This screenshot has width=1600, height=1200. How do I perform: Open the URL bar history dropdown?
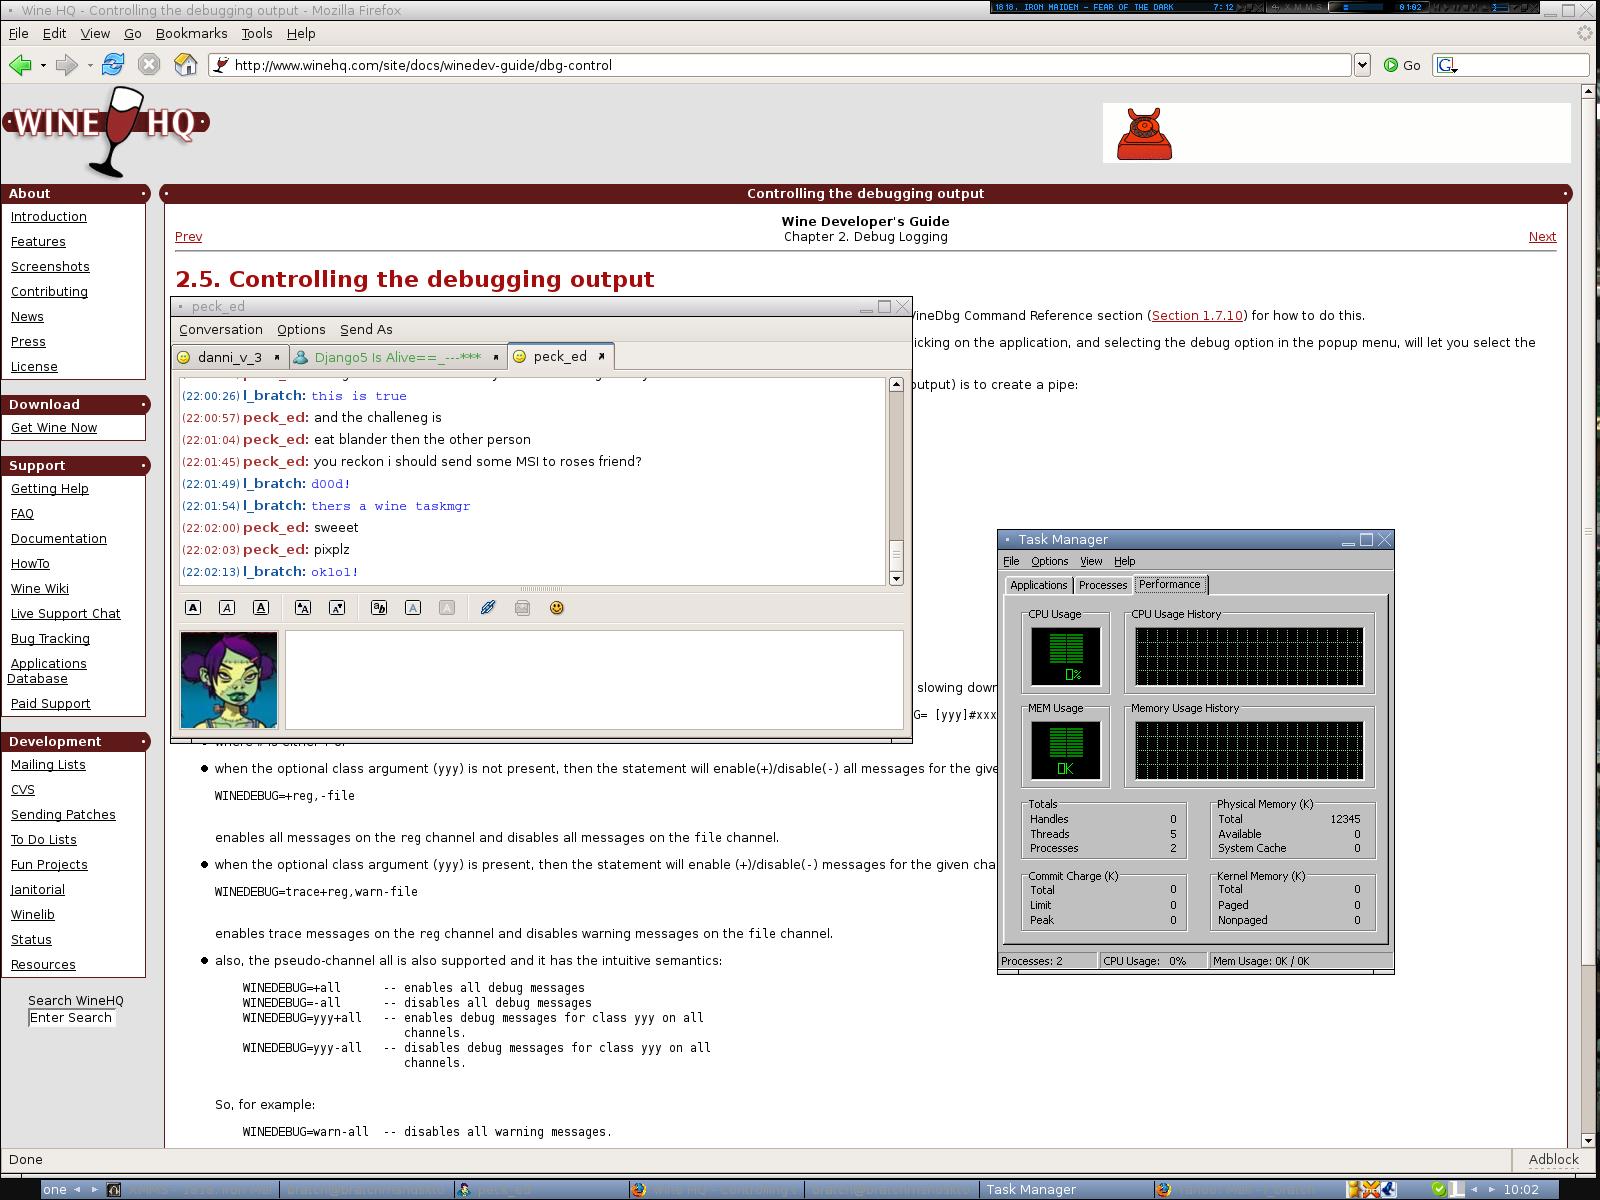pos(1361,65)
